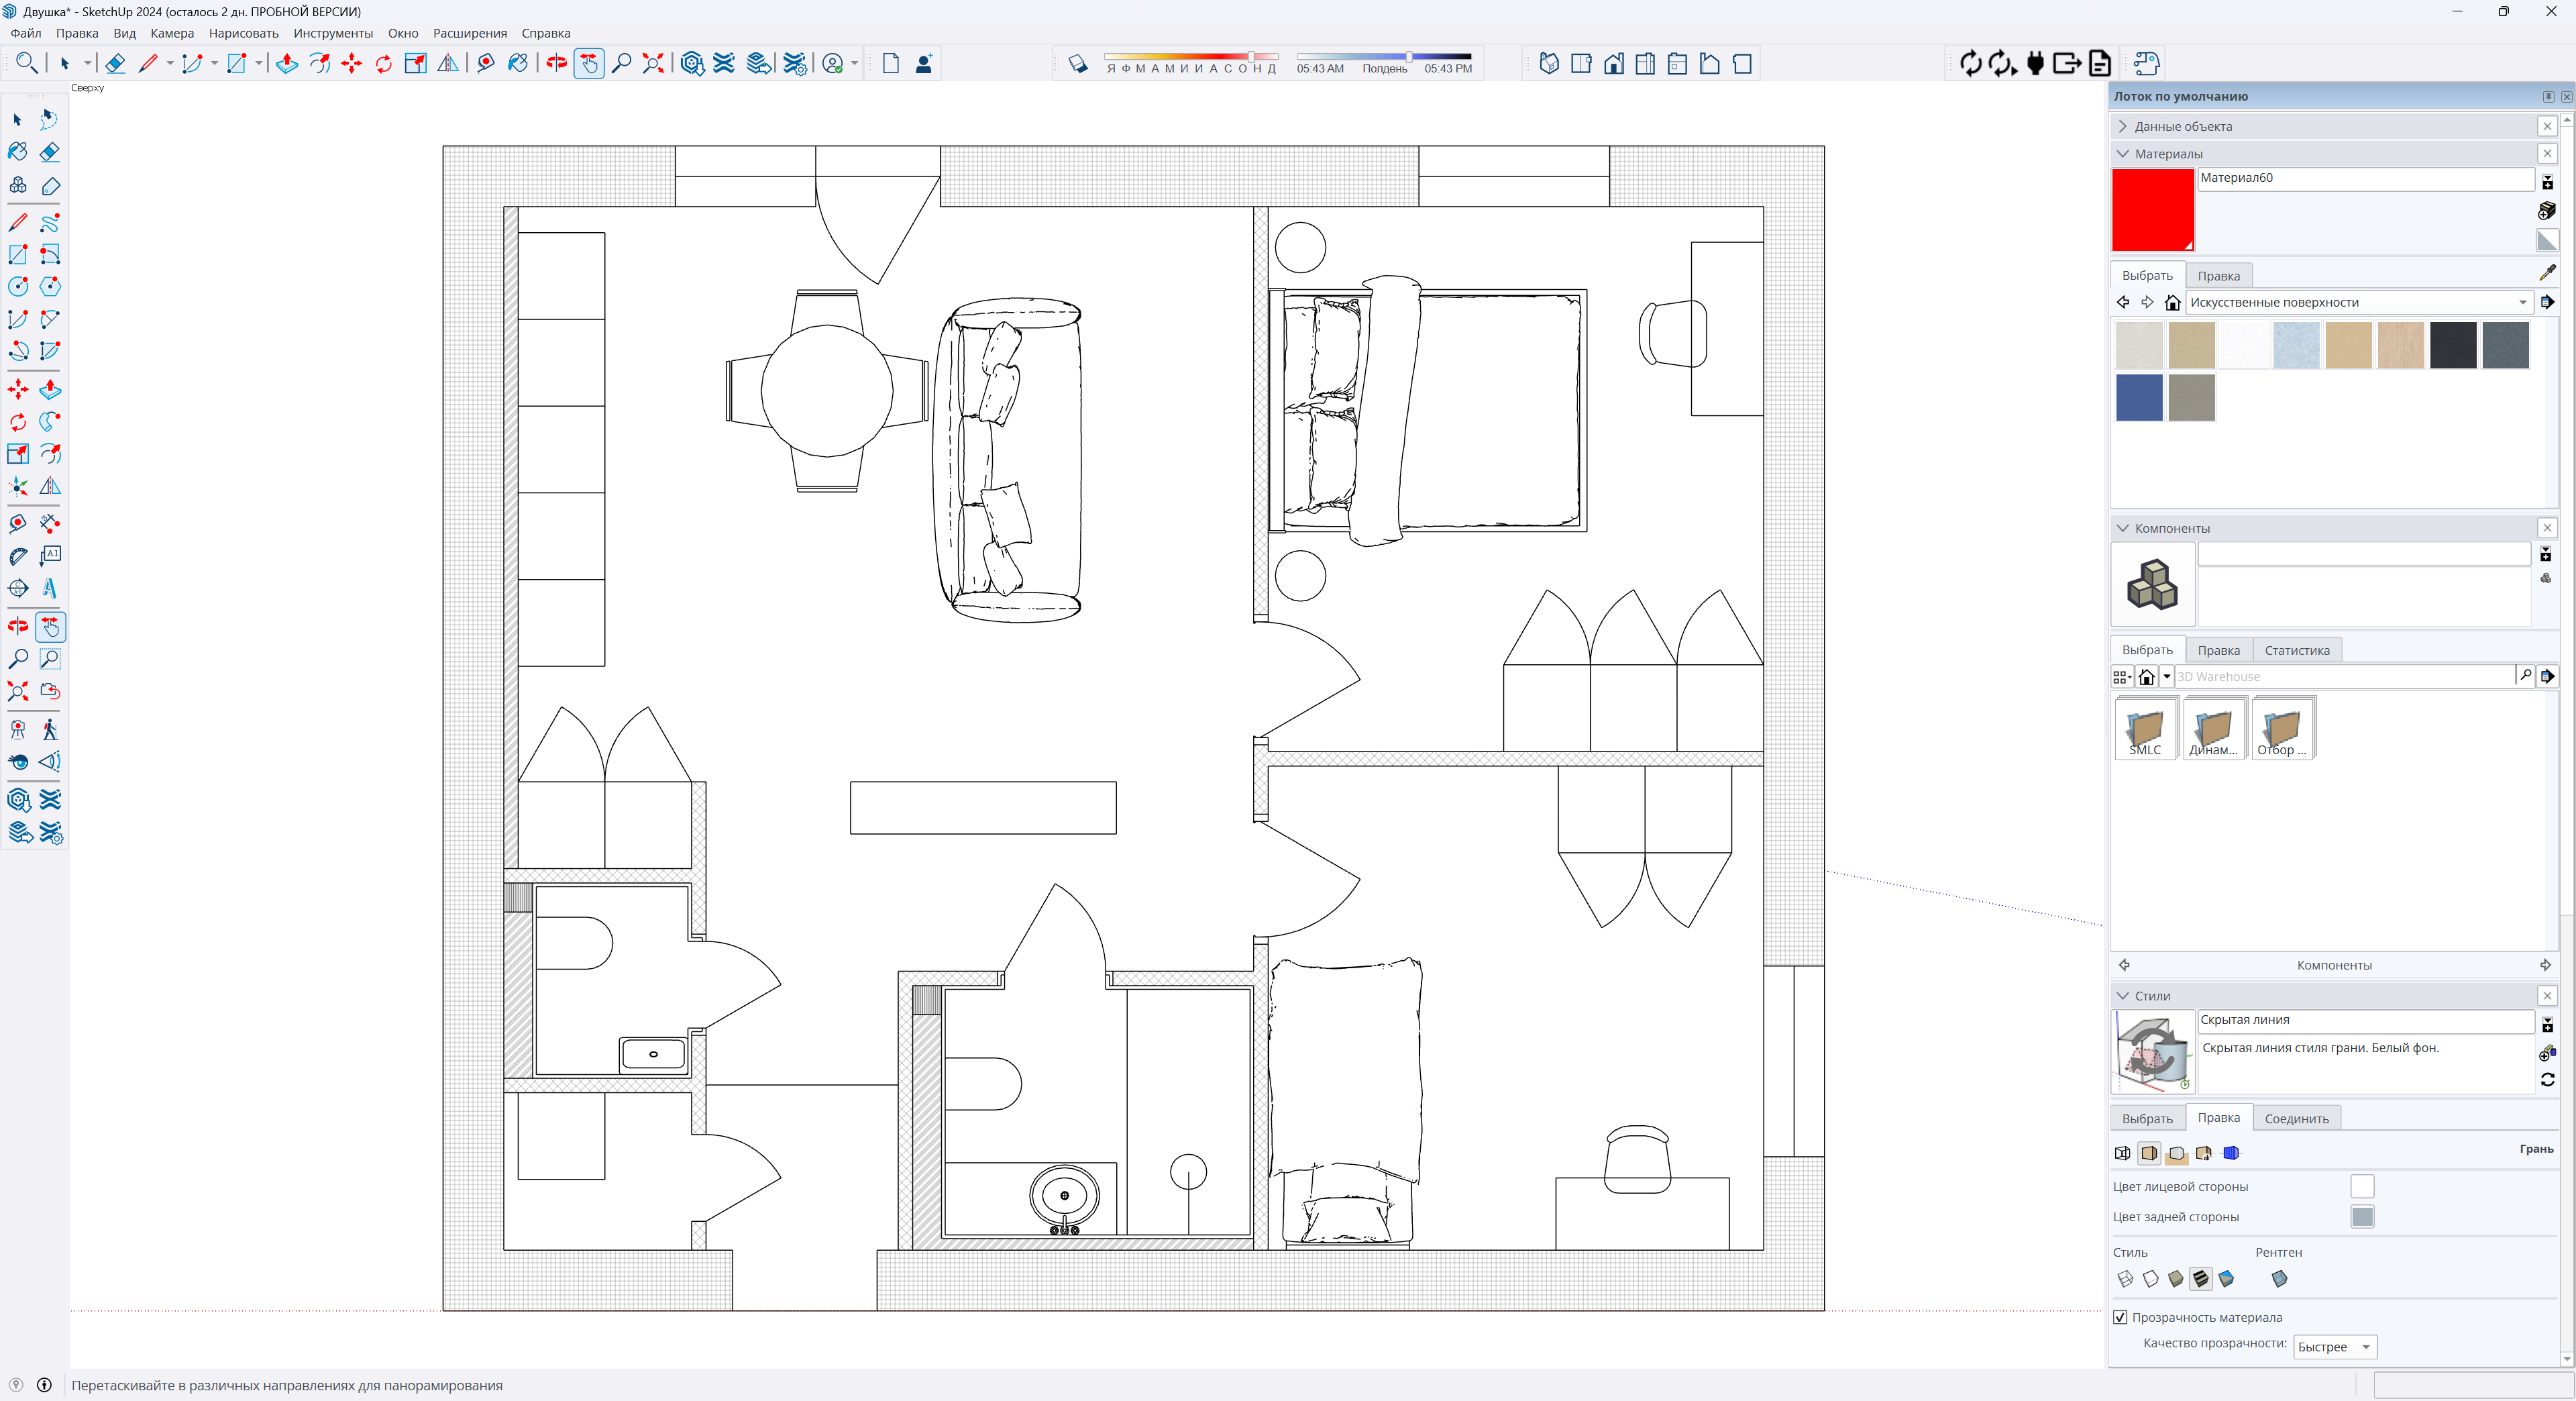Select the Eraser tool in top toolbar
The height and width of the screenshot is (1401, 2576).
click(115, 64)
